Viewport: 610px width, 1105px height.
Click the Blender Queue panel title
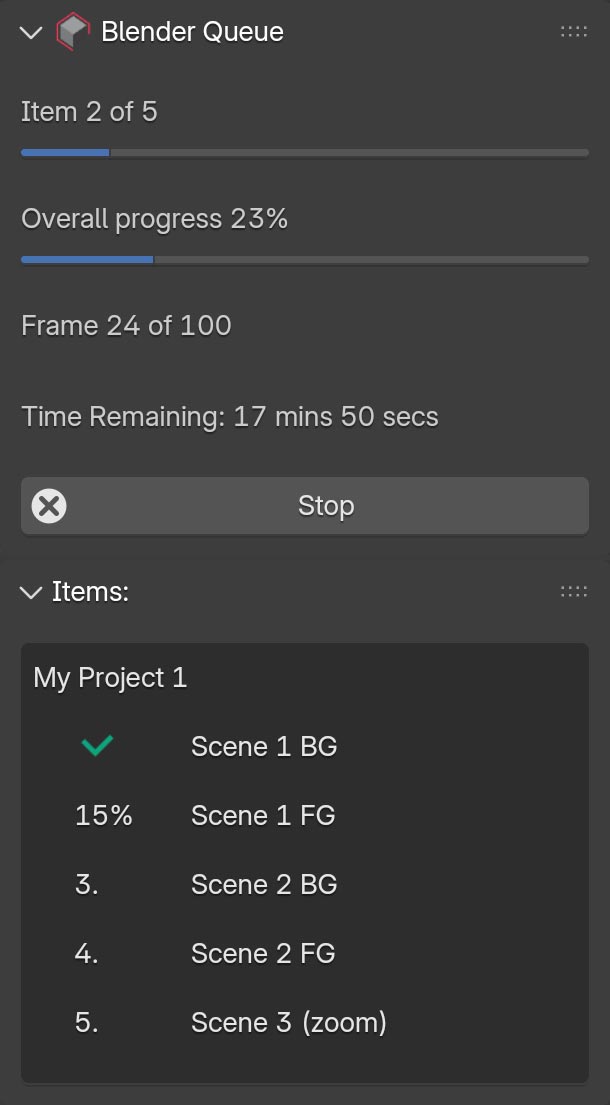click(x=192, y=32)
